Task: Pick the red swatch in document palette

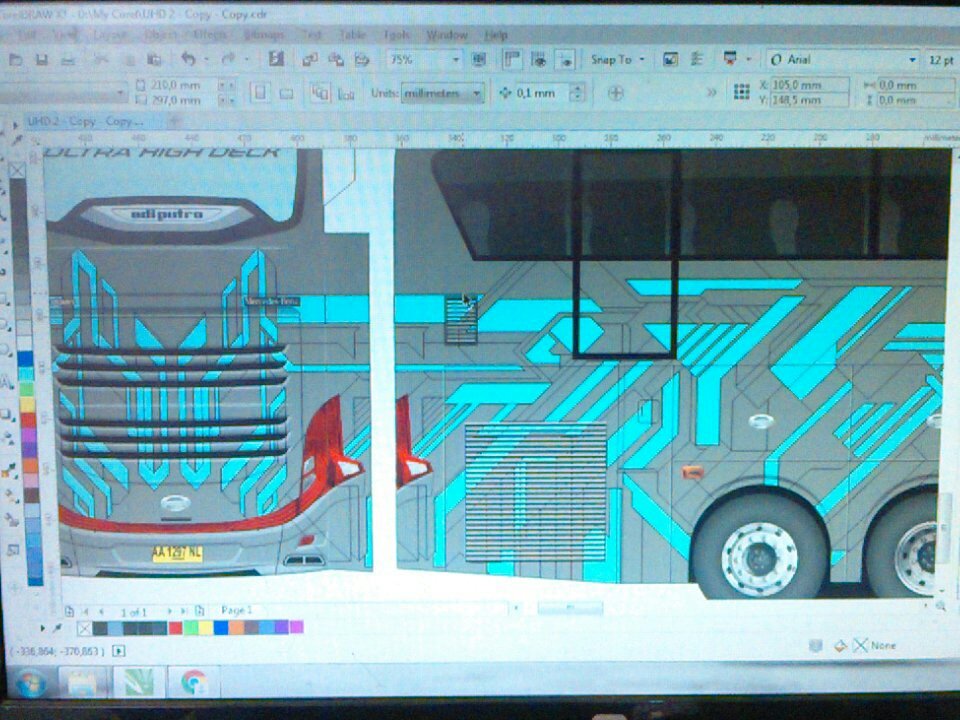Action: [x=175, y=628]
